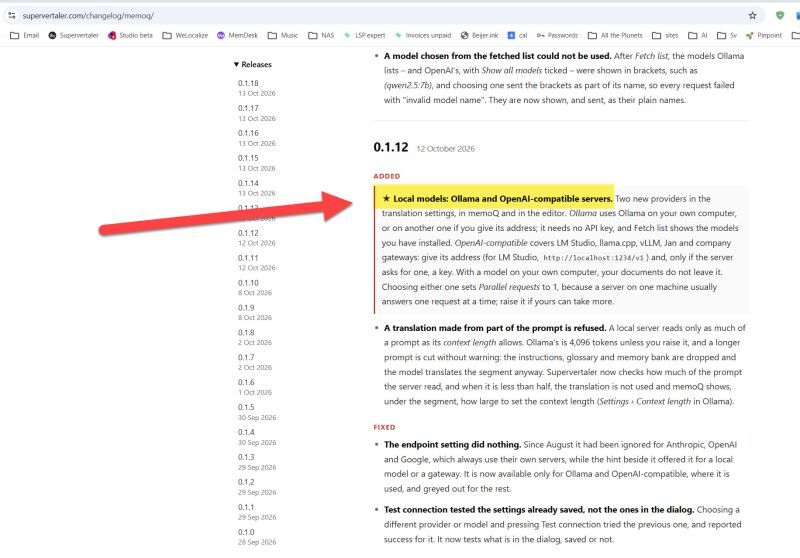Image resolution: width=800 pixels, height=558 pixels.
Task: Open the green shield extension icon
Action: click(780, 16)
